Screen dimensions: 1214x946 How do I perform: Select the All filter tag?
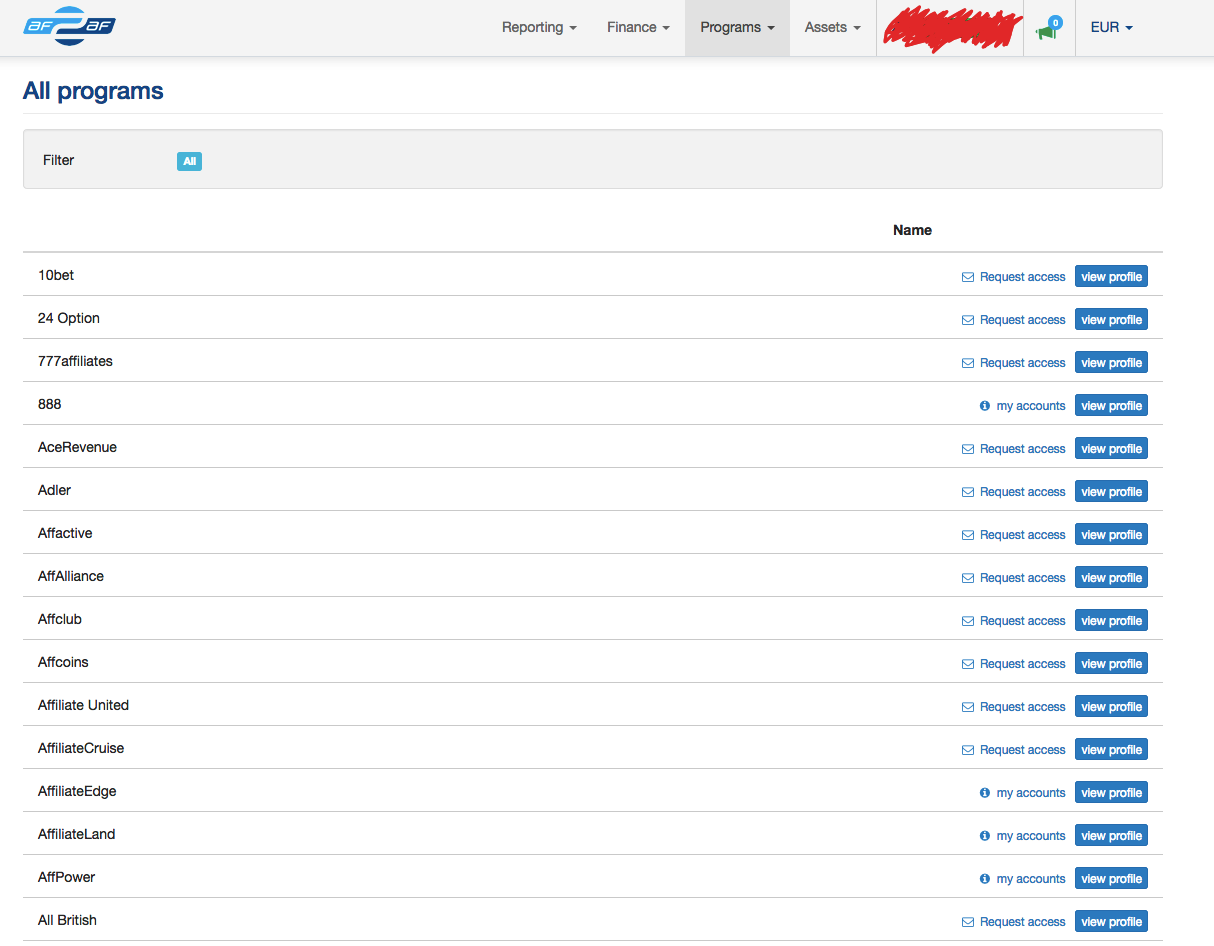pyautogui.click(x=189, y=161)
